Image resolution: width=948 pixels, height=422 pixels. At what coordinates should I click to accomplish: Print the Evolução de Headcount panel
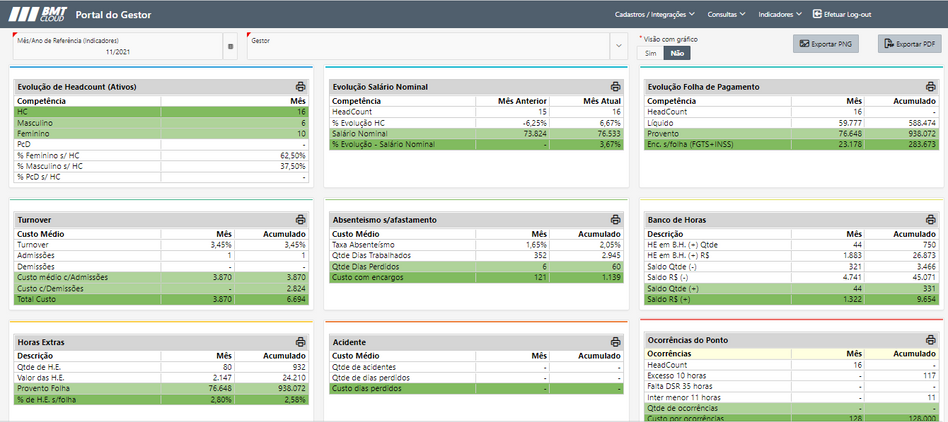pyautogui.click(x=300, y=86)
